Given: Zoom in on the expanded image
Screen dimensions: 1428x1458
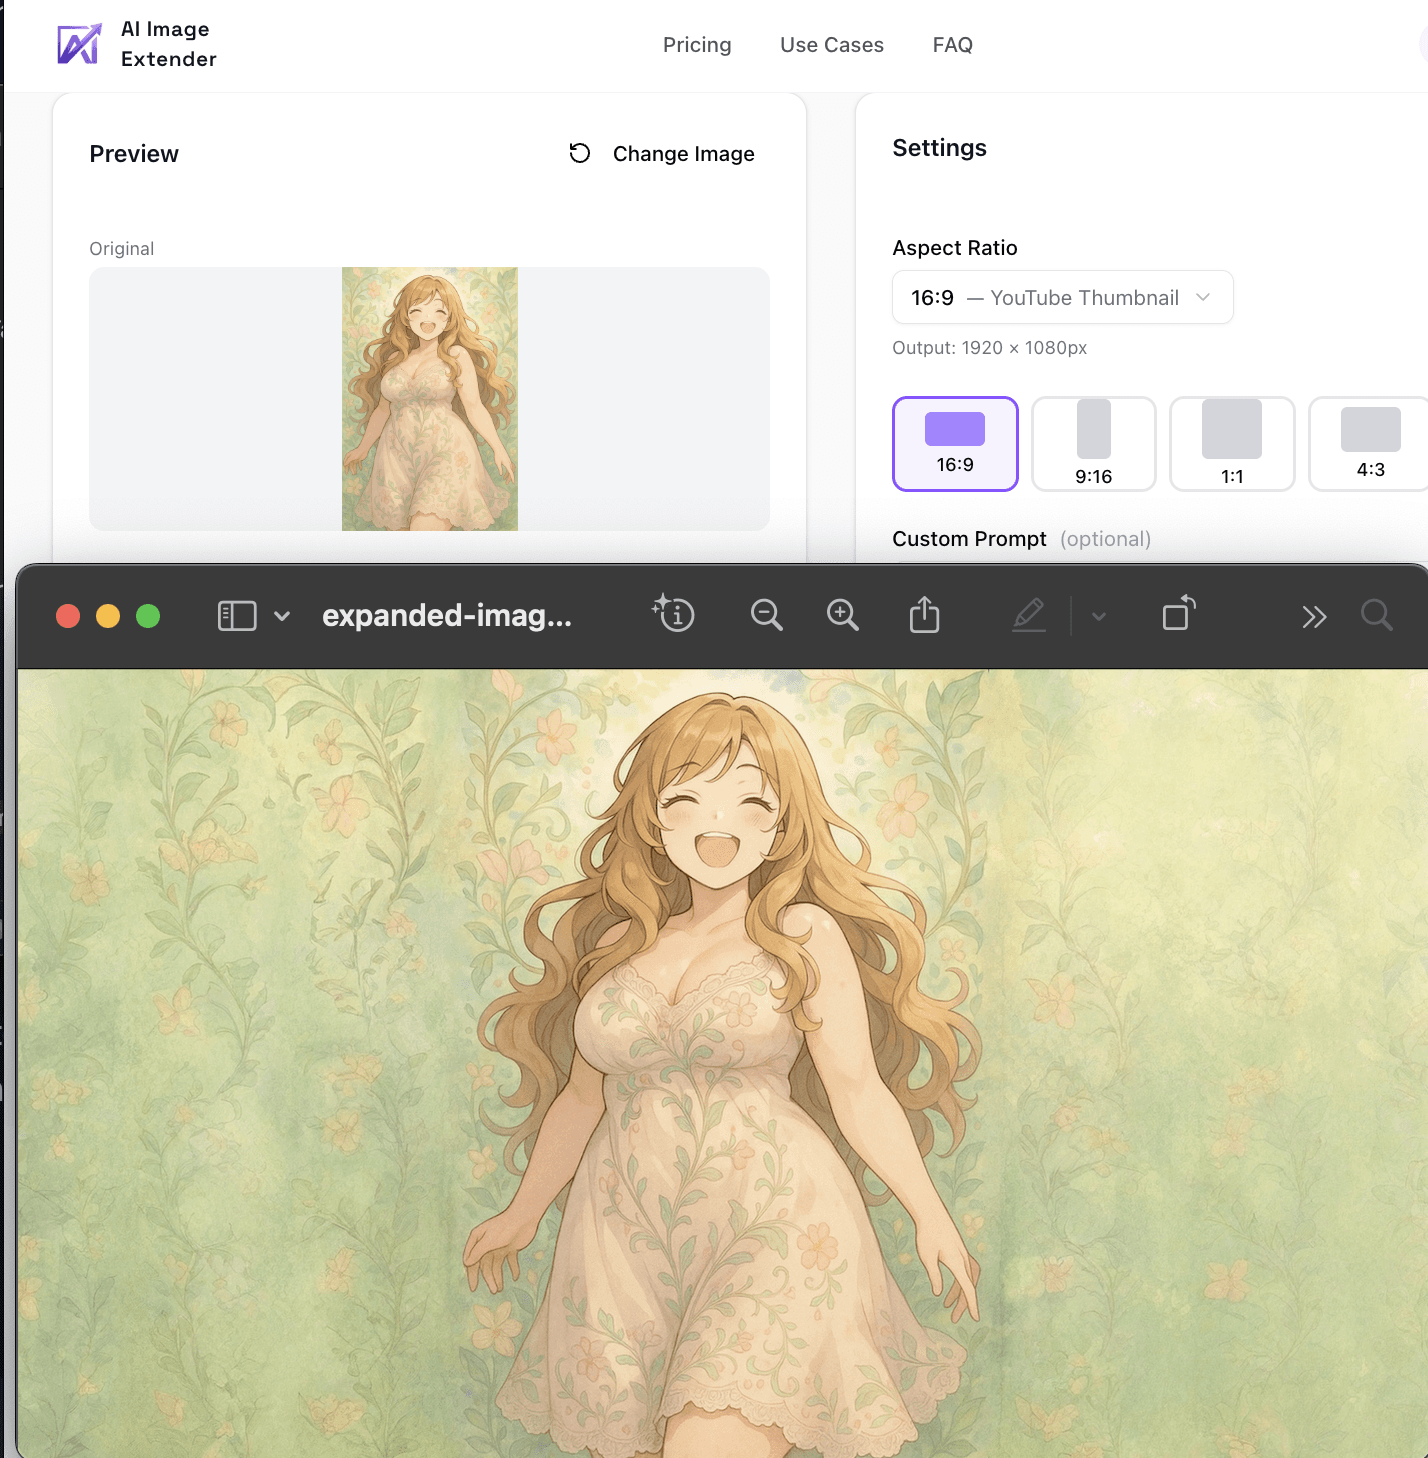Looking at the screenshot, I should click(x=842, y=615).
